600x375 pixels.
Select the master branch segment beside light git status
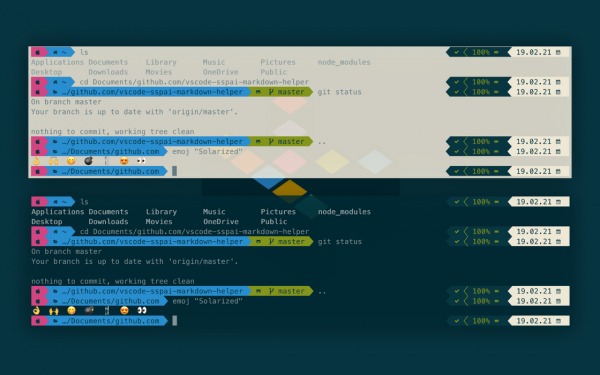point(280,92)
